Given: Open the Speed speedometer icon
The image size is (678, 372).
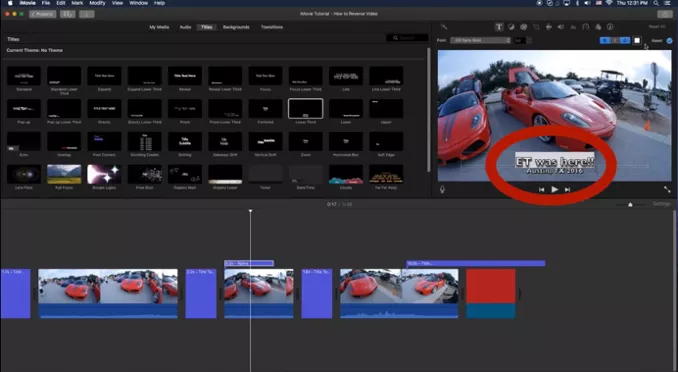Looking at the screenshot, I should point(585,27).
